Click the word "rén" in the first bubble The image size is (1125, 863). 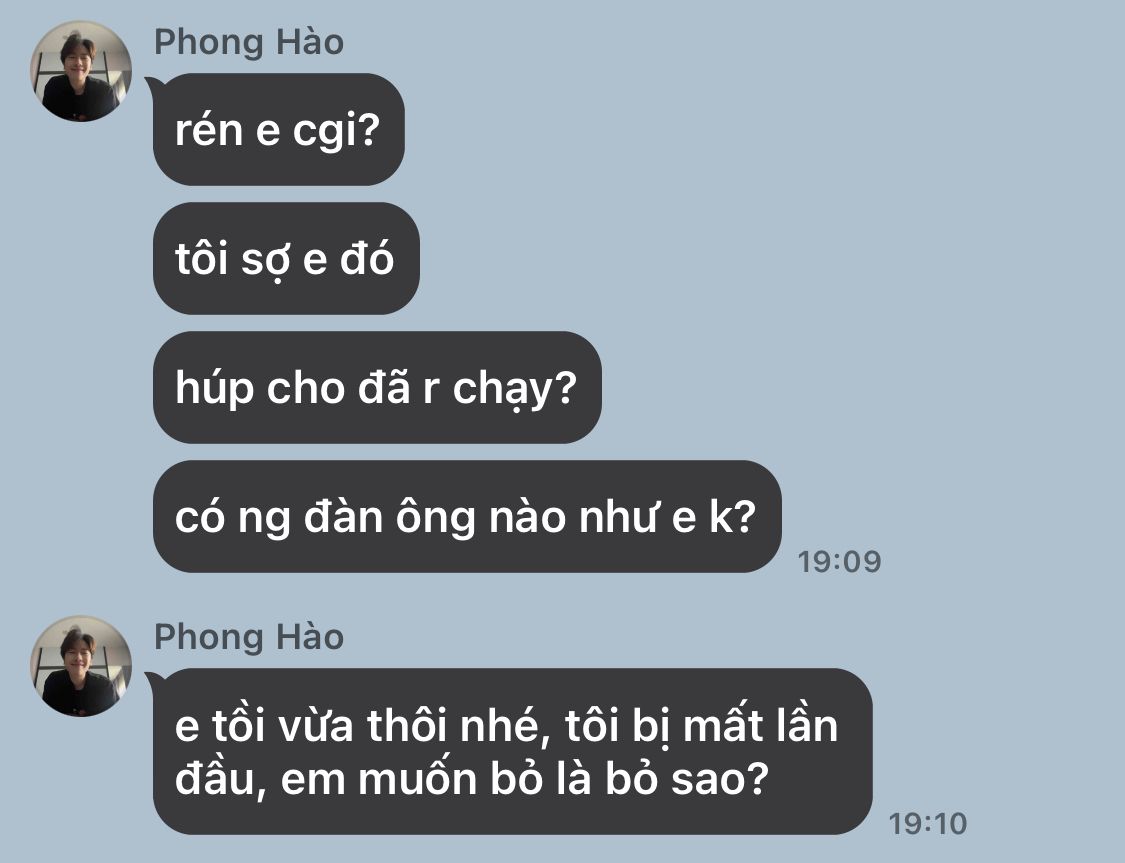click(x=209, y=130)
